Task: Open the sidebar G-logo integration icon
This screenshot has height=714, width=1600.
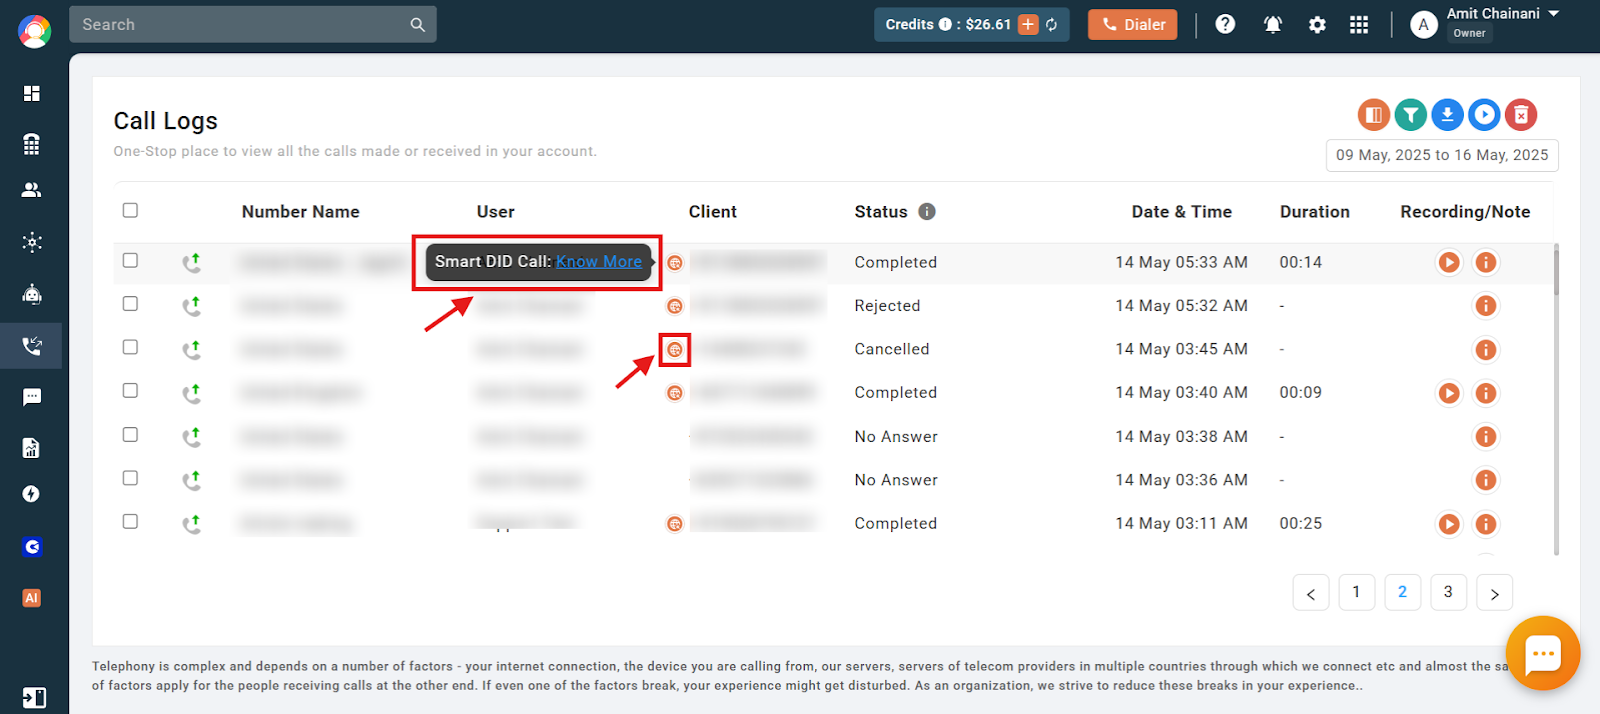Action: click(x=32, y=547)
